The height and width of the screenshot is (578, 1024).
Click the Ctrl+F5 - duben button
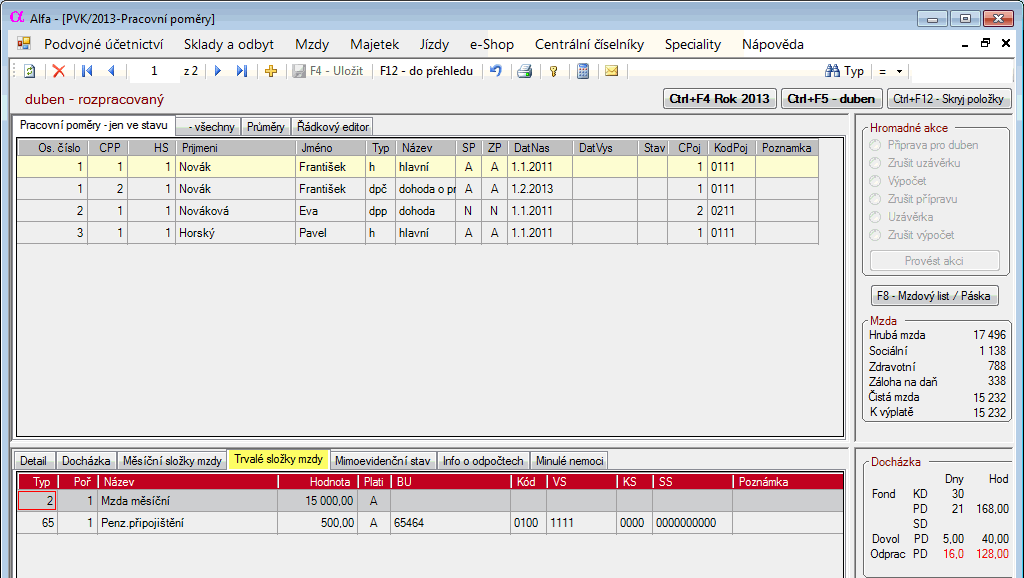point(831,99)
